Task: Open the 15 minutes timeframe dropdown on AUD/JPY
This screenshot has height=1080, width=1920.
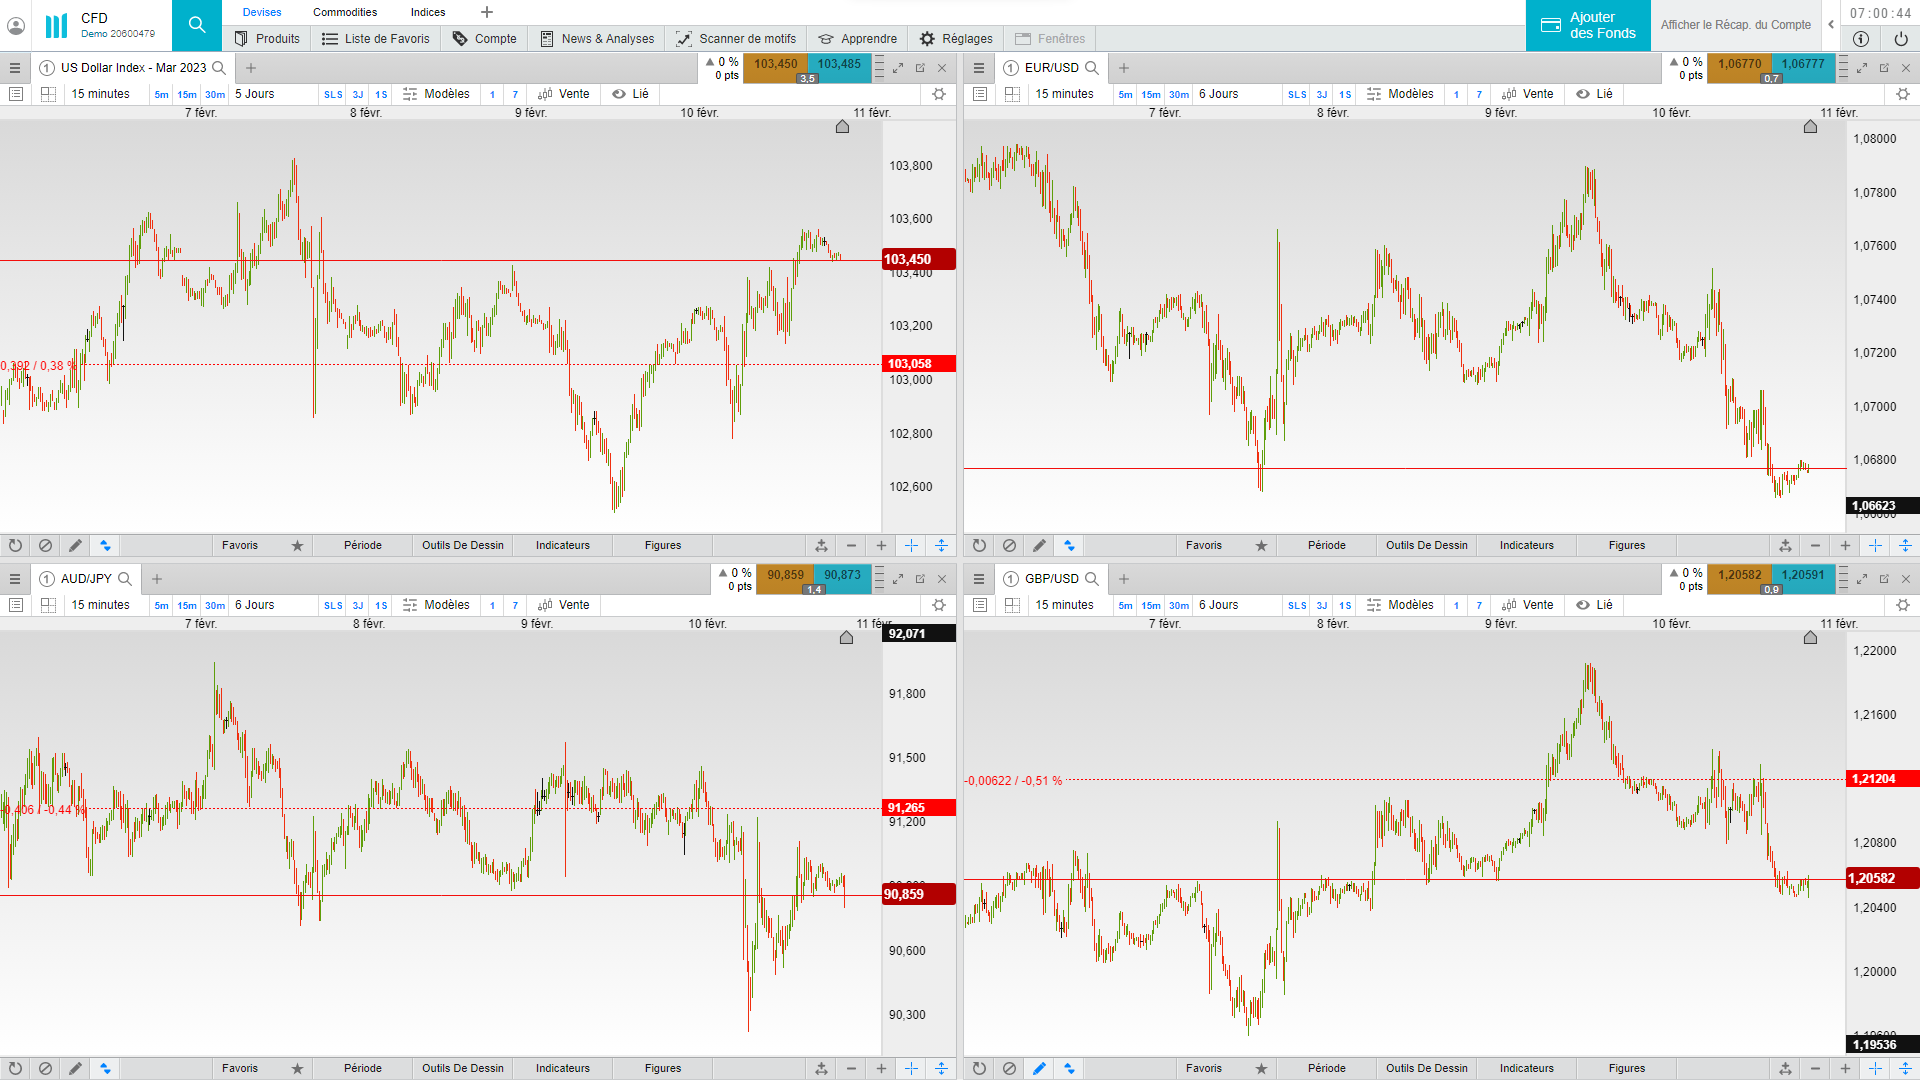Action: point(100,605)
